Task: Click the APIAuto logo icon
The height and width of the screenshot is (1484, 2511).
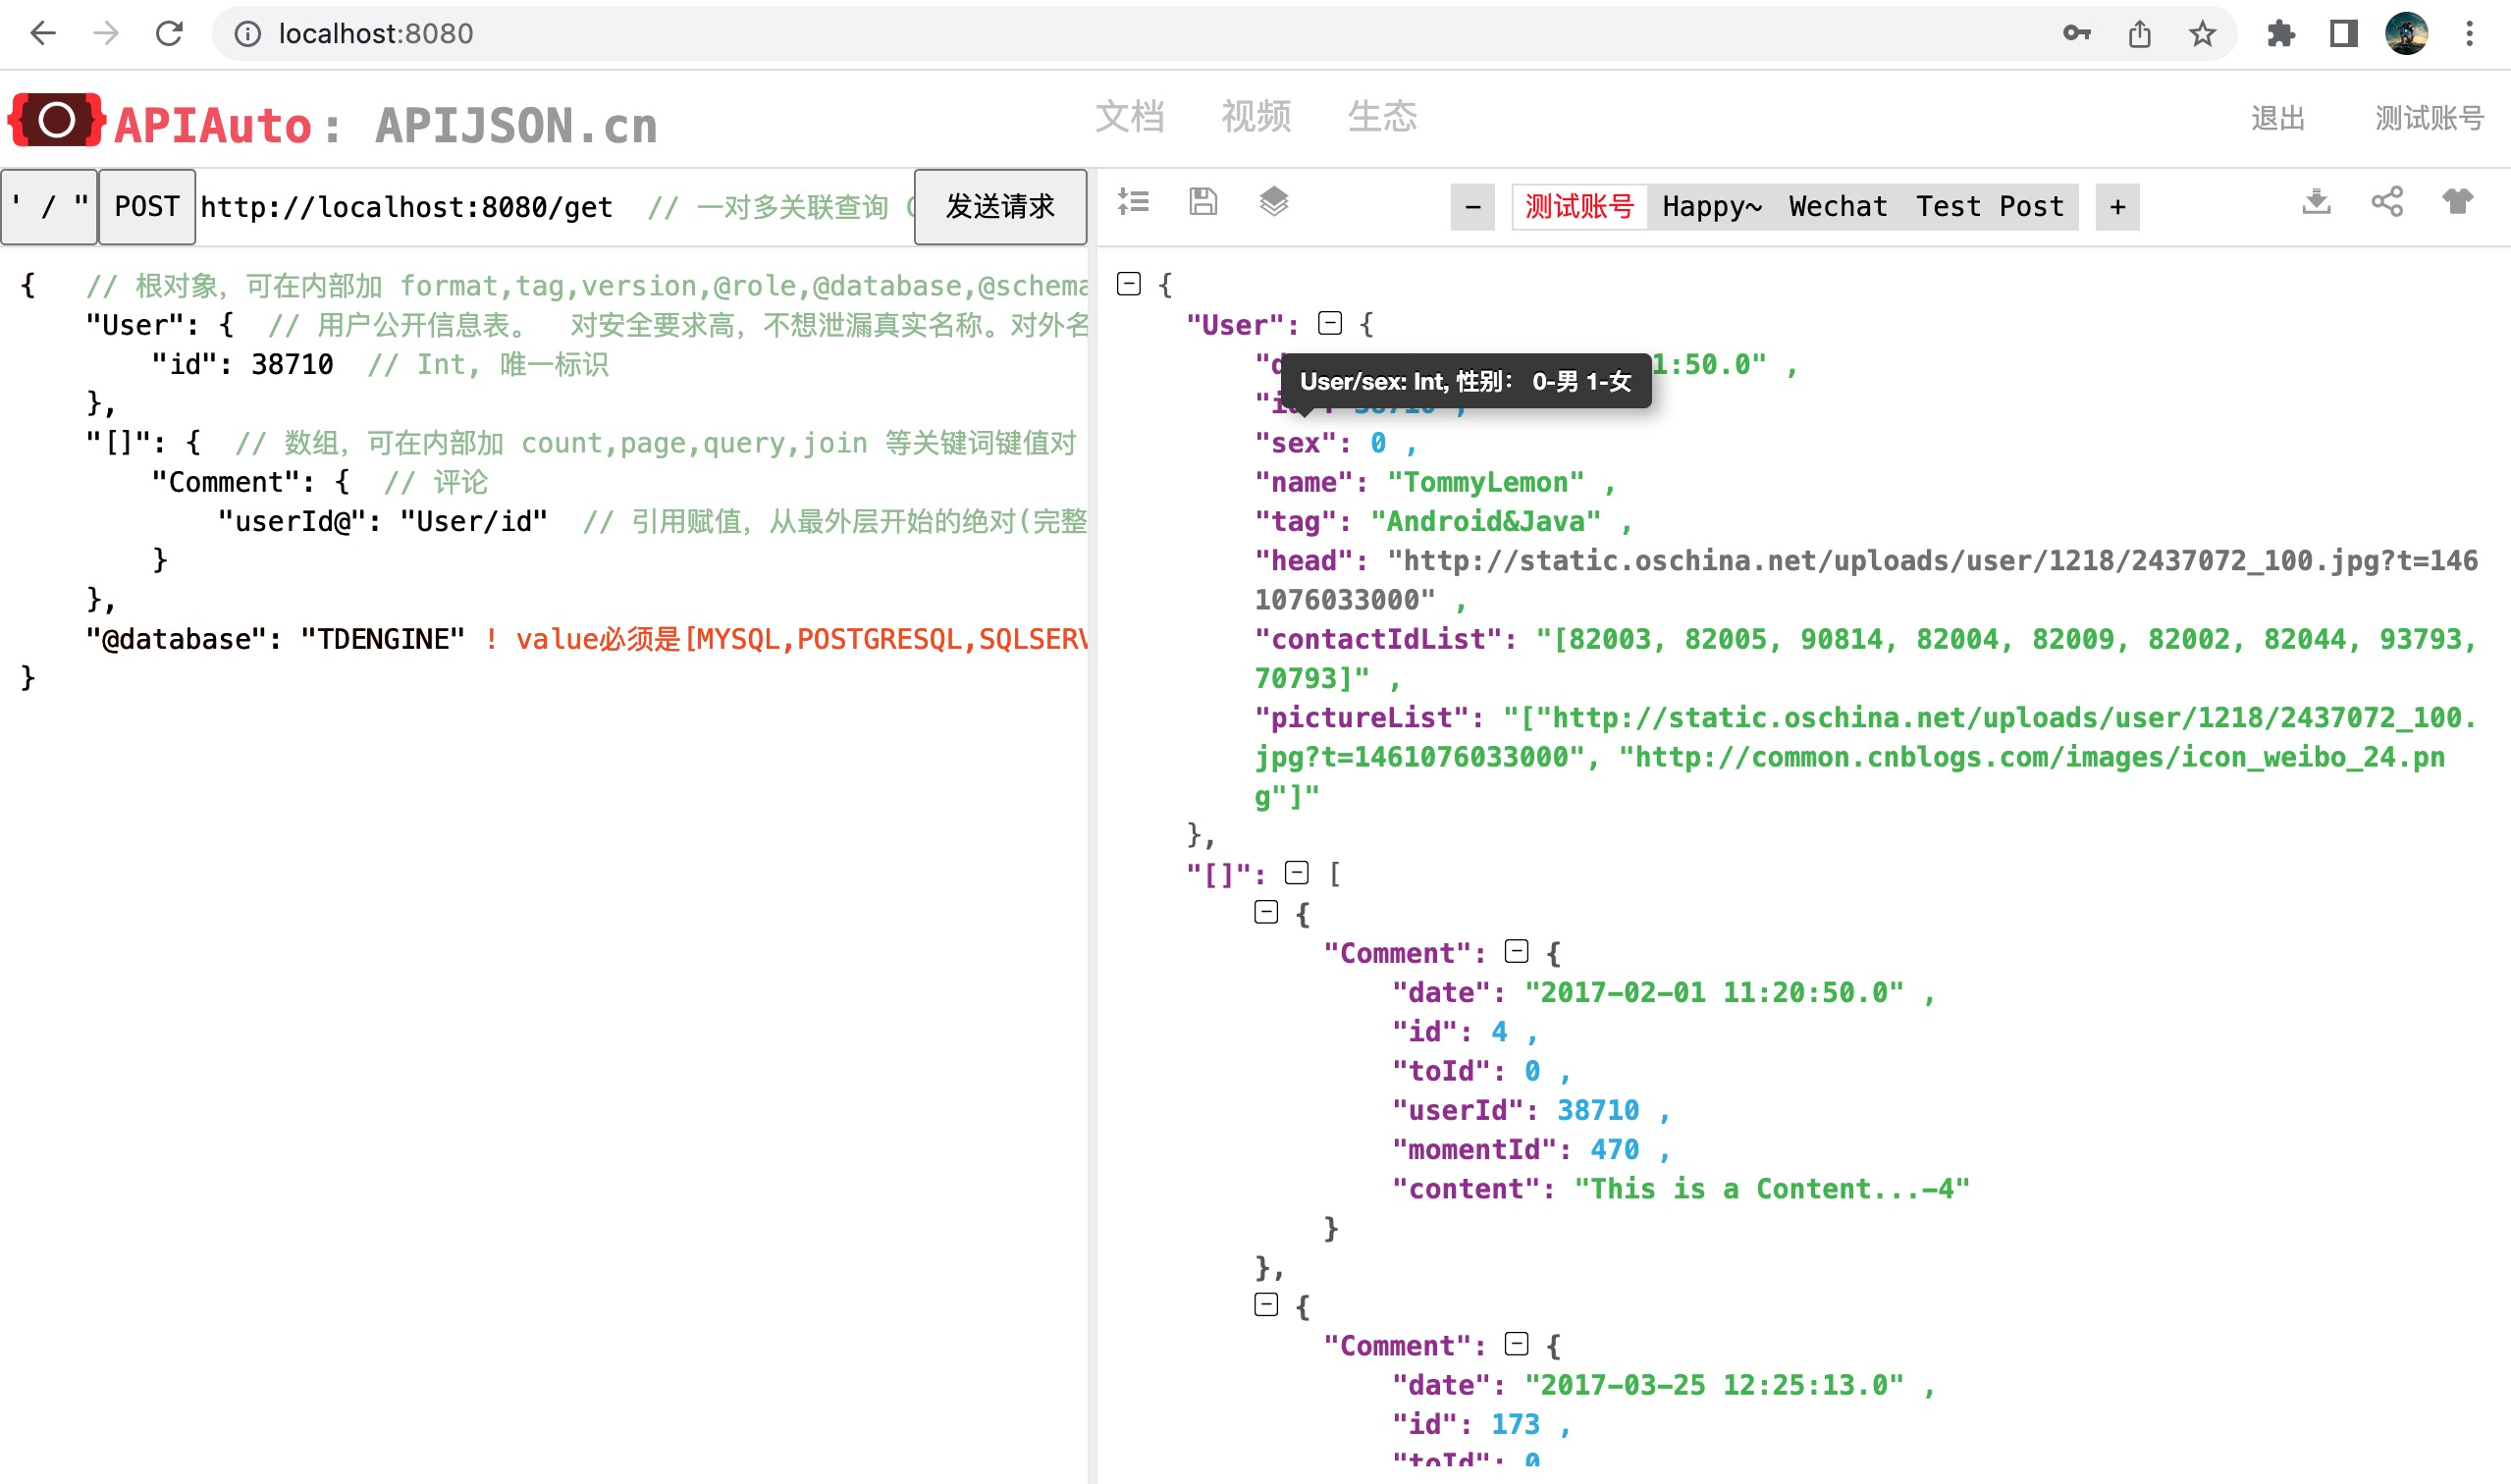Action: [x=57, y=120]
